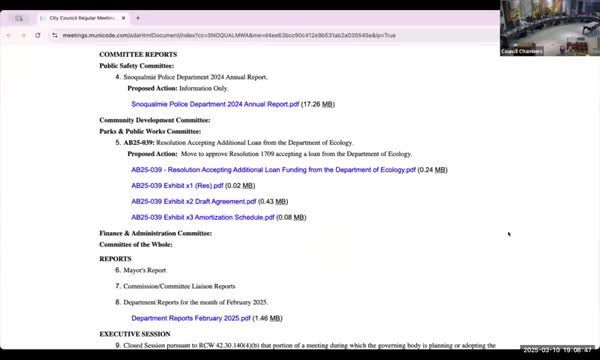Viewport: 600px width, 360px height.
Task: Go back using the browser back arrow
Action: click(9, 35)
